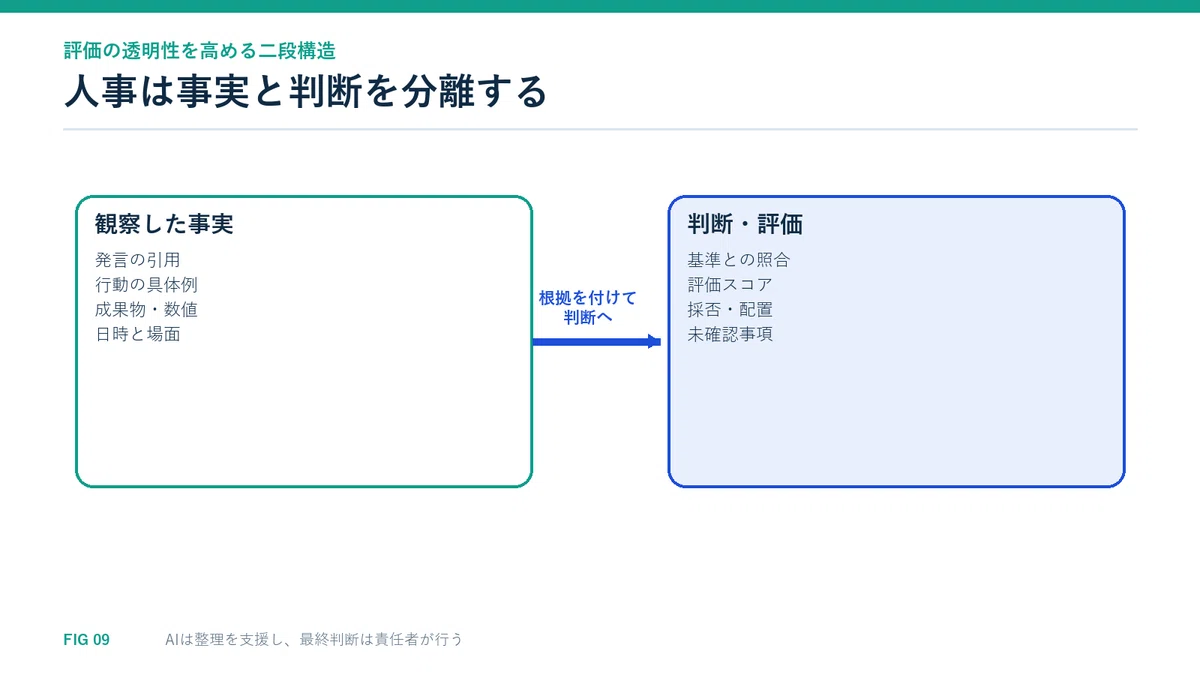Select the line 基準との照合
Screen dimensions: 1200x675
point(738,260)
